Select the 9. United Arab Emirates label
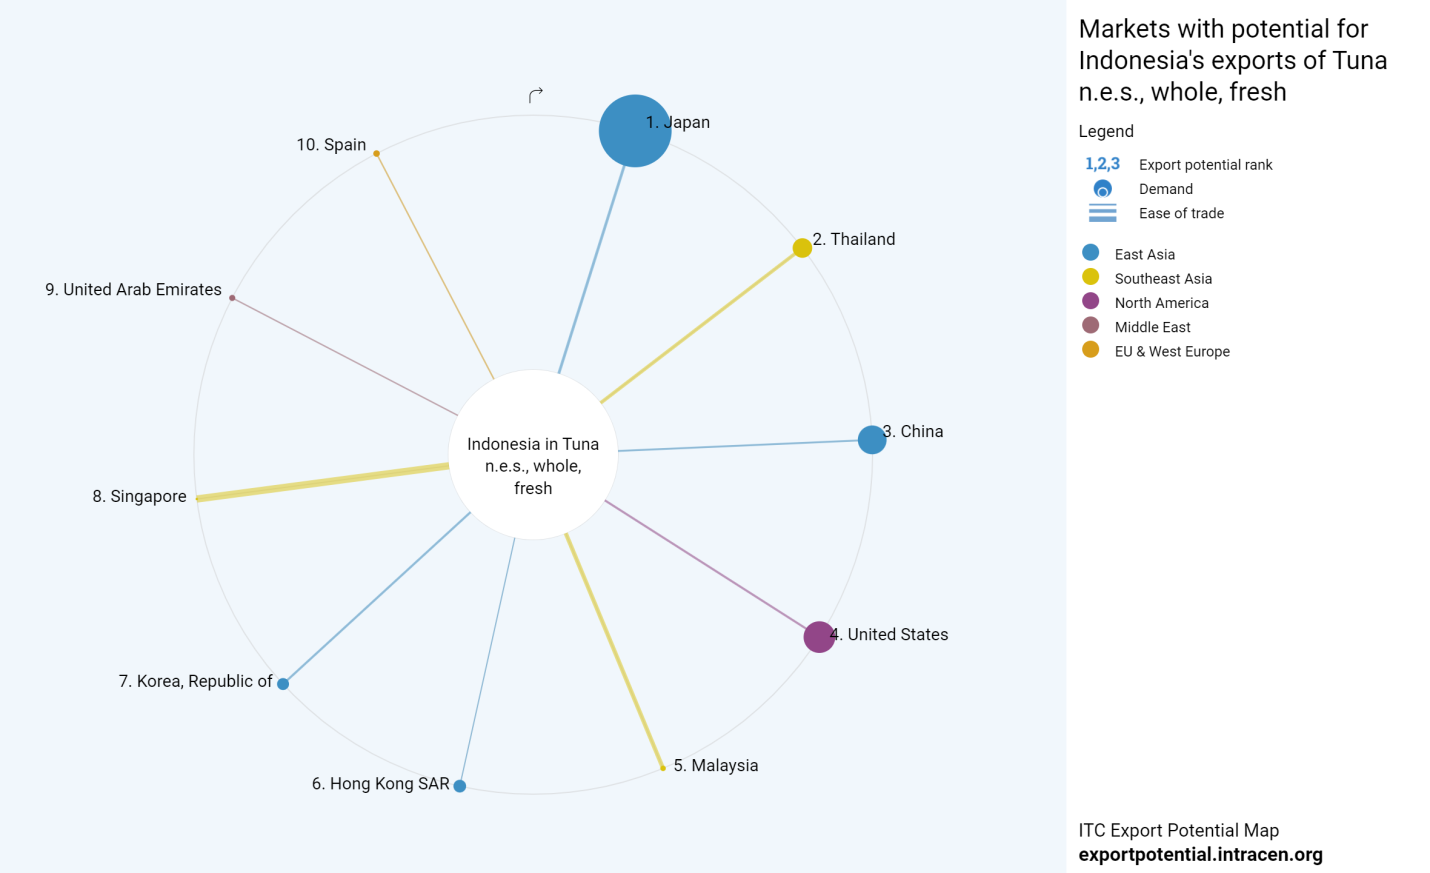 tap(133, 290)
